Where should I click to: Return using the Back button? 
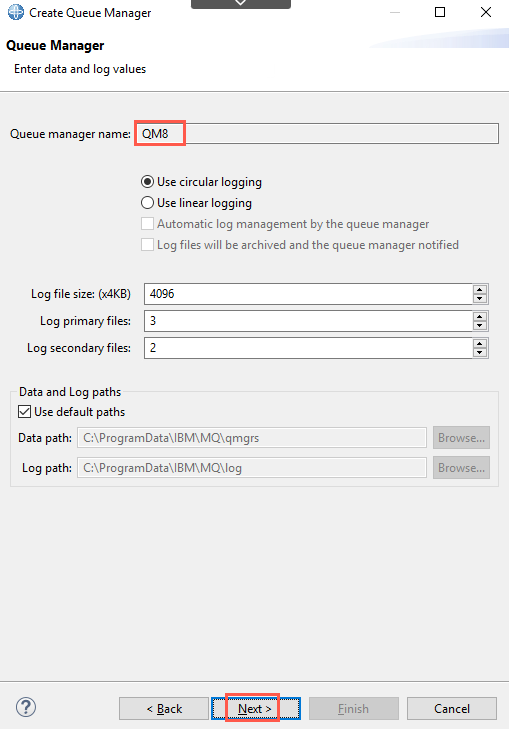point(164,709)
